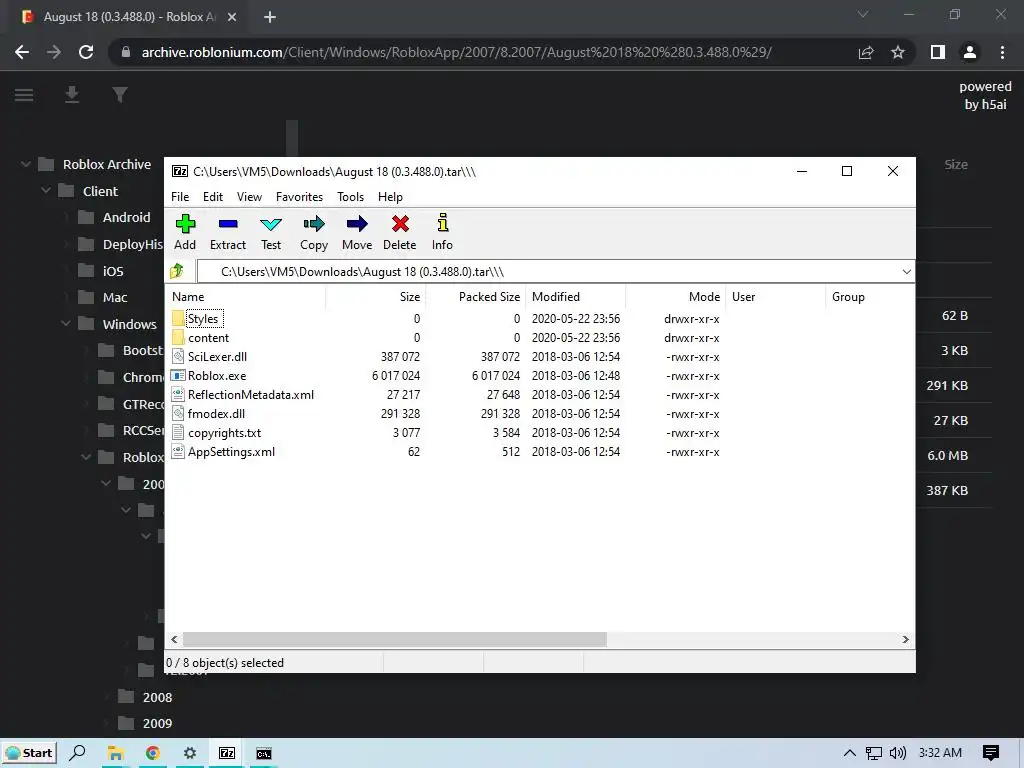Toggle the browser side panel icon
The image size is (1024, 768).
pyautogui.click(x=938, y=52)
